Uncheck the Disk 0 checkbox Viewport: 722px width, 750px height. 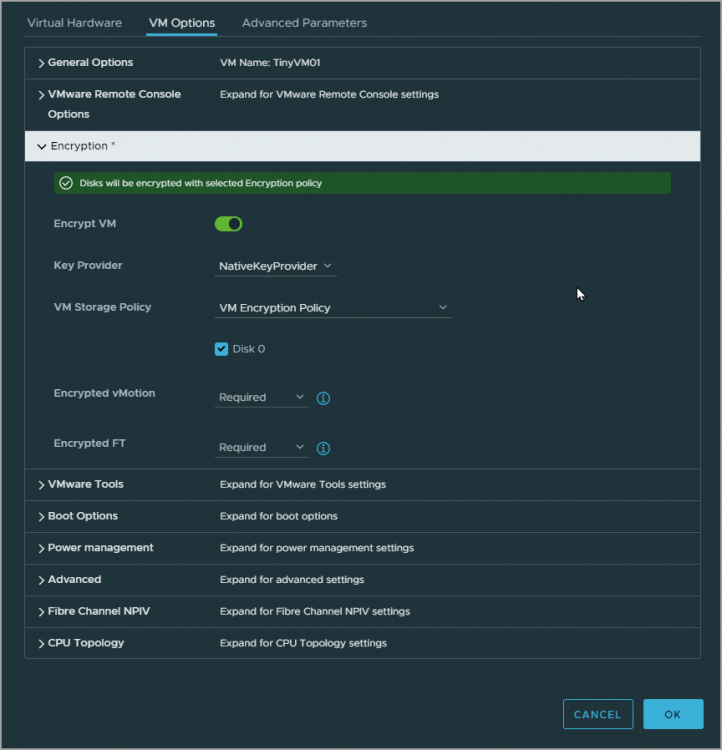pos(221,349)
